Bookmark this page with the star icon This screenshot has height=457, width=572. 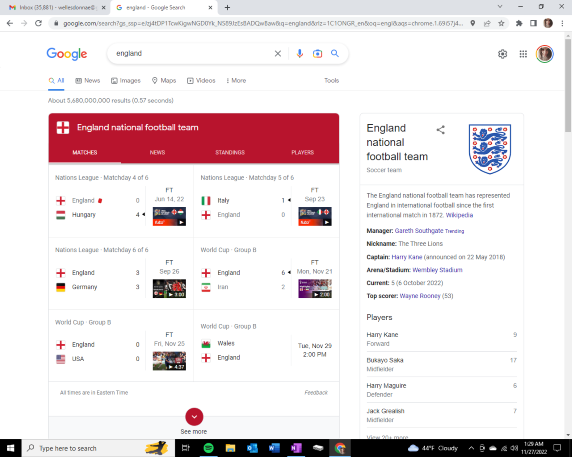502,23
